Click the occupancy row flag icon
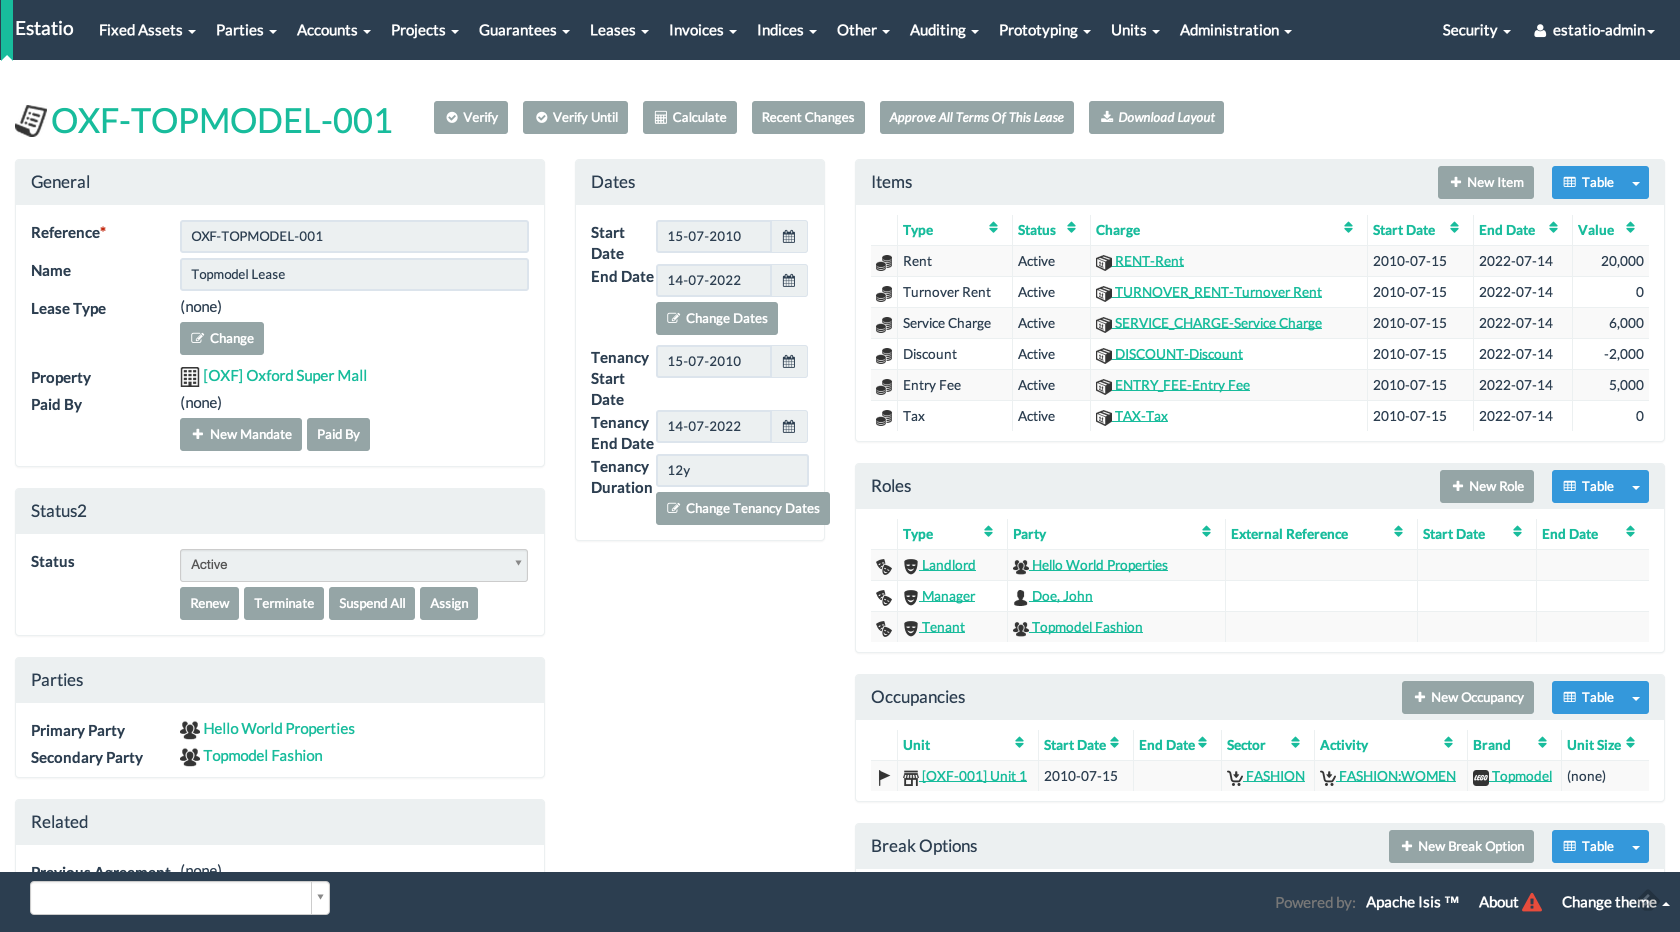Viewport: 1680px width, 932px height. [x=884, y=777]
